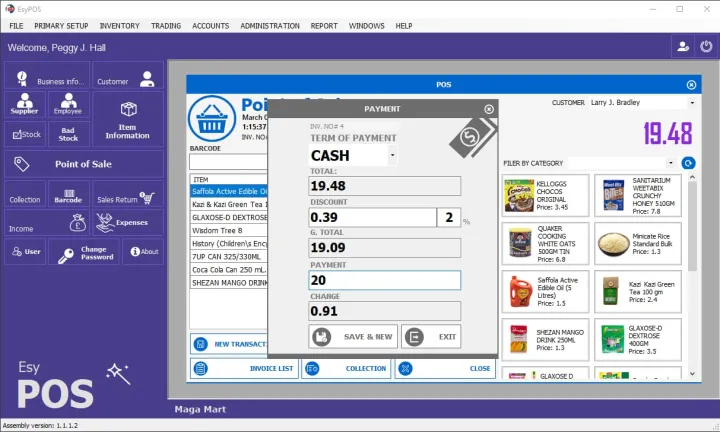The height and width of the screenshot is (432, 720).
Task: Open Item Information
Action: 128,118
